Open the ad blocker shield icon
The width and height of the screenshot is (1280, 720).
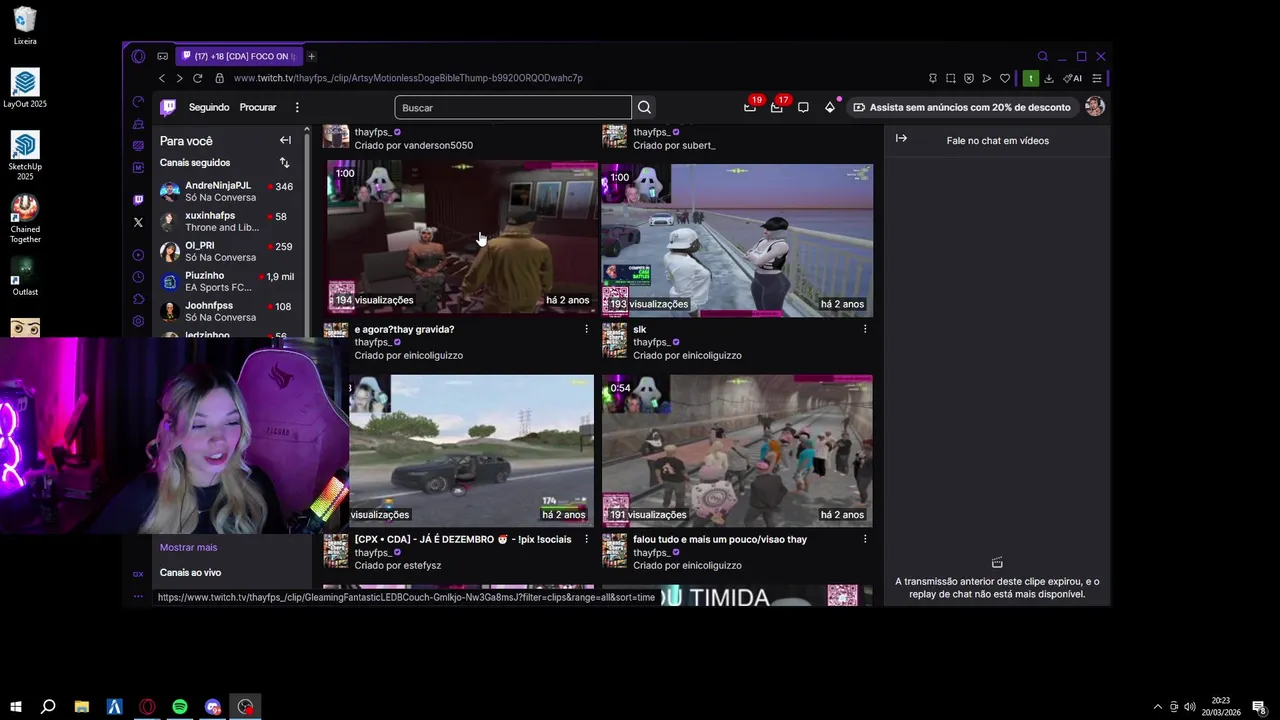click(x=968, y=78)
